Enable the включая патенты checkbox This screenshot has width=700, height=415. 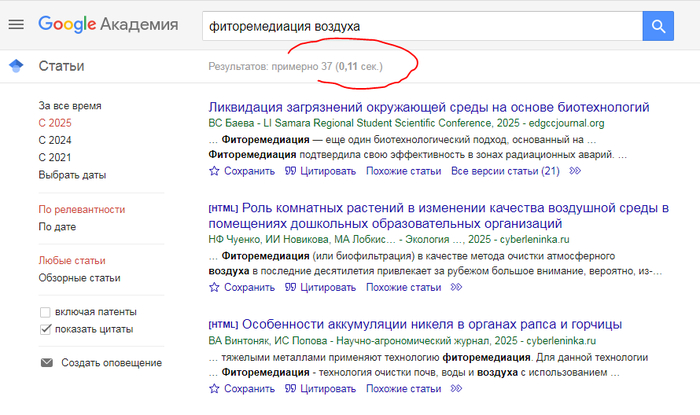[x=46, y=312]
